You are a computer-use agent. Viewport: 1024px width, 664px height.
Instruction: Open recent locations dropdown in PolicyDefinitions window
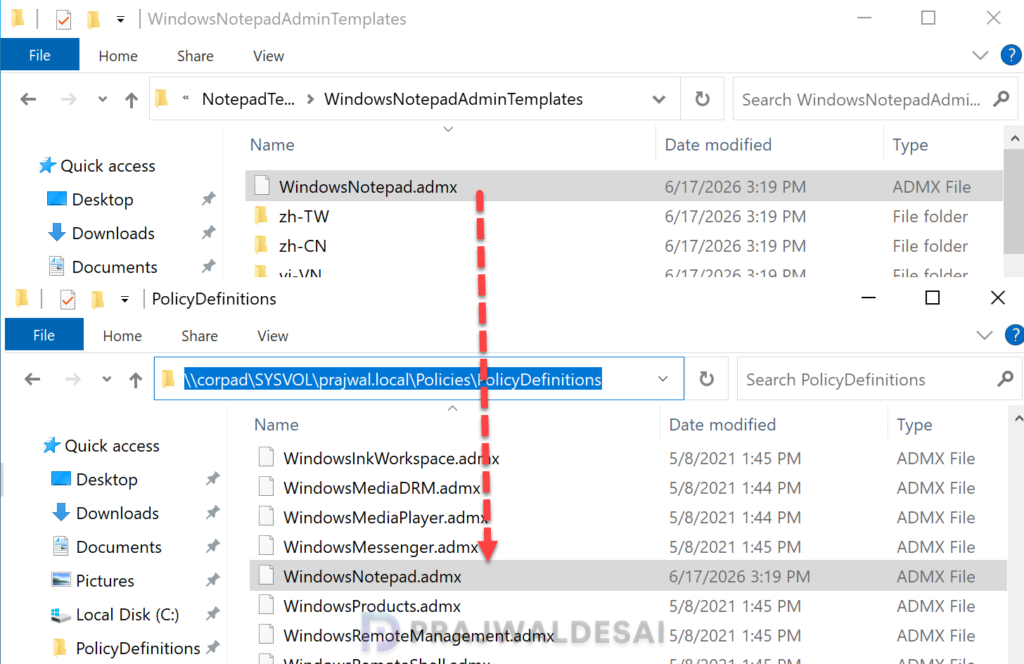tap(106, 379)
